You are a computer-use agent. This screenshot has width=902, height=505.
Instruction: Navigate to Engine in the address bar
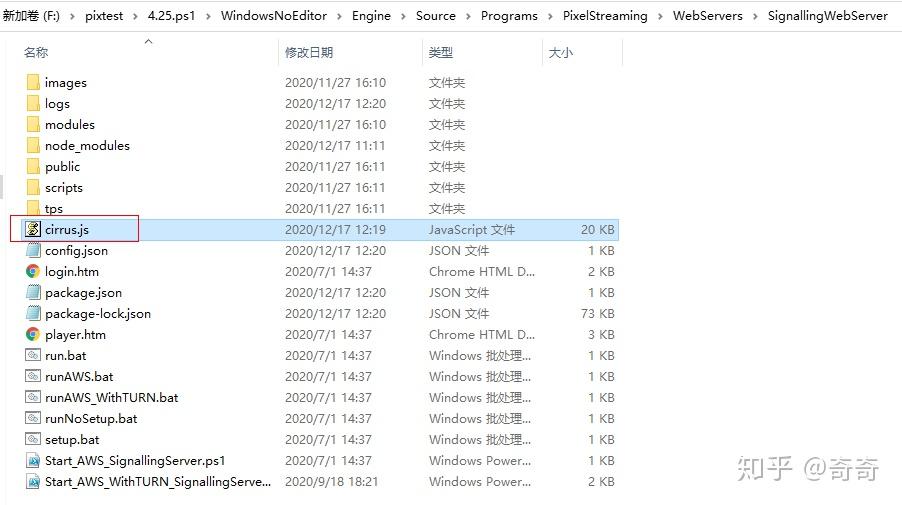click(371, 16)
